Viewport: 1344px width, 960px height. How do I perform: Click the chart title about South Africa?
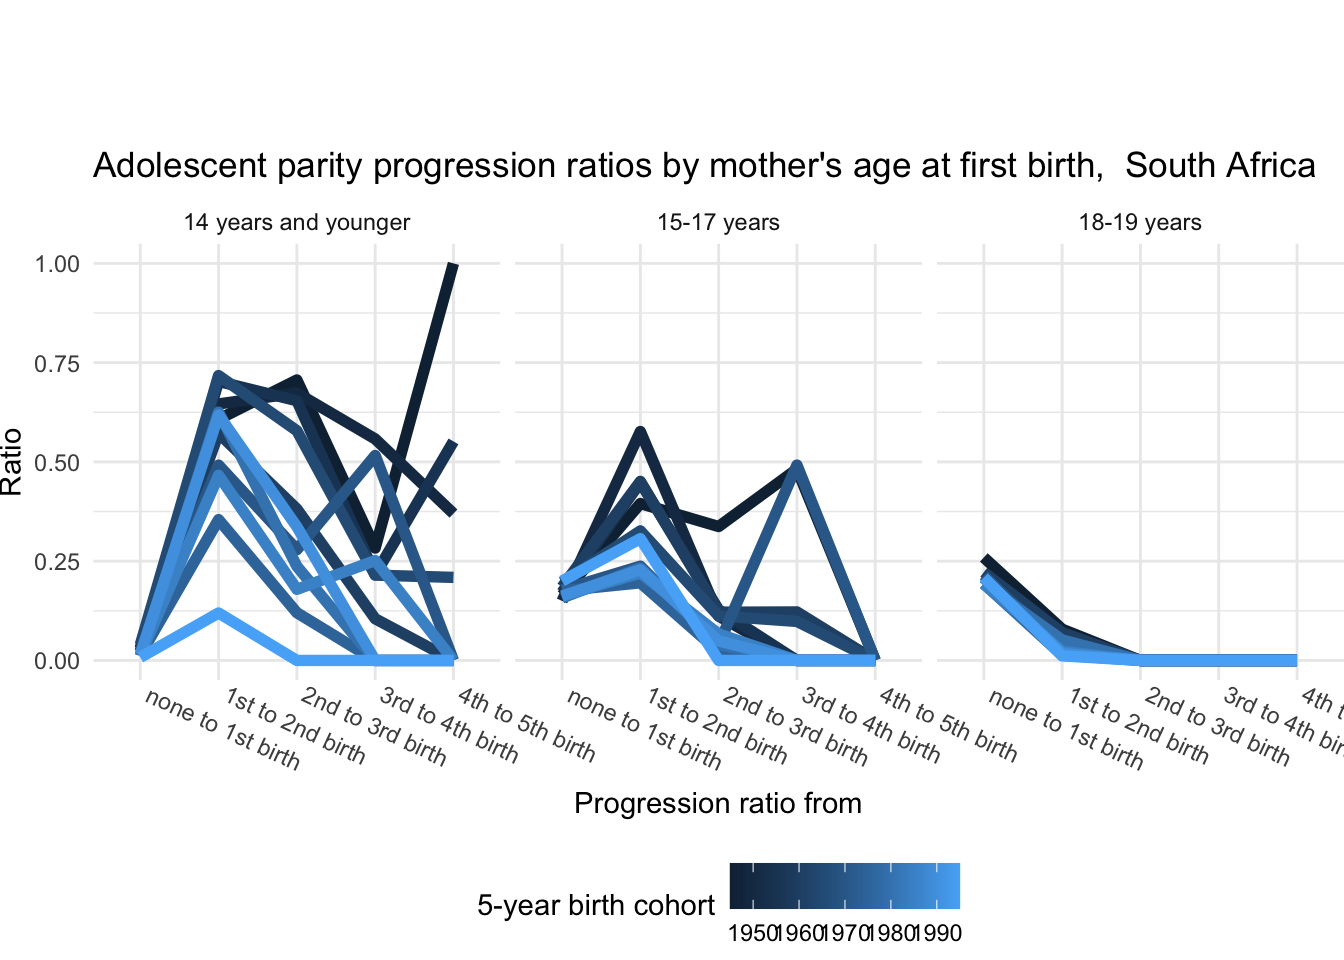(x=704, y=166)
